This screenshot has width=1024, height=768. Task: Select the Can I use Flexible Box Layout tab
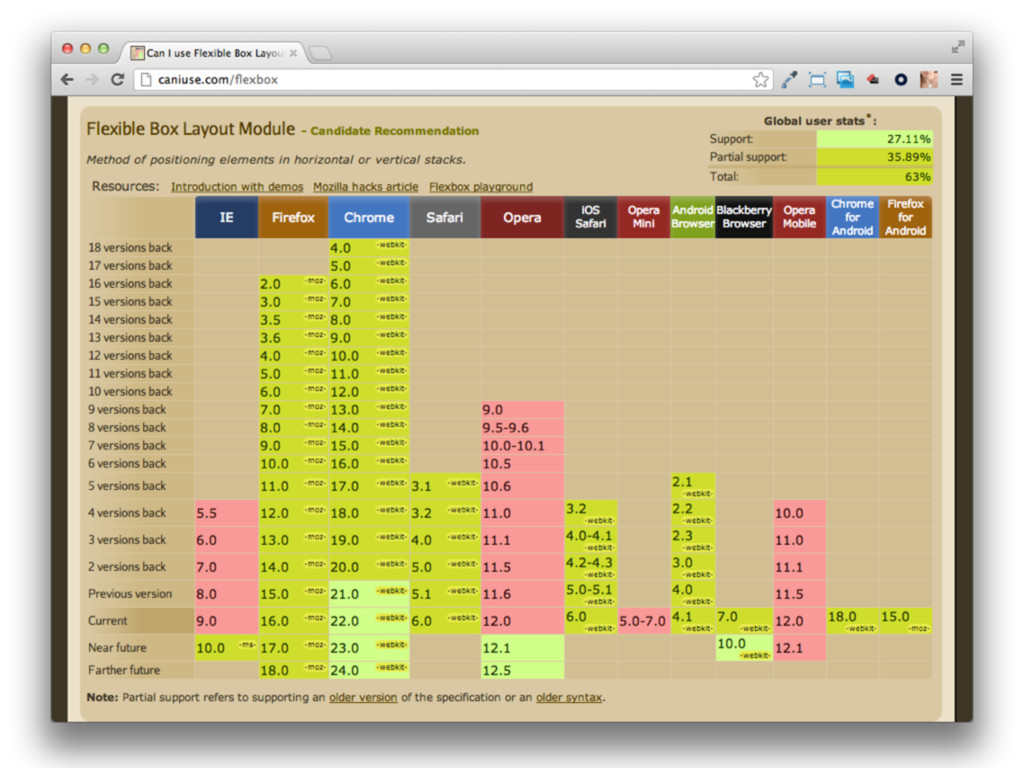(213, 53)
